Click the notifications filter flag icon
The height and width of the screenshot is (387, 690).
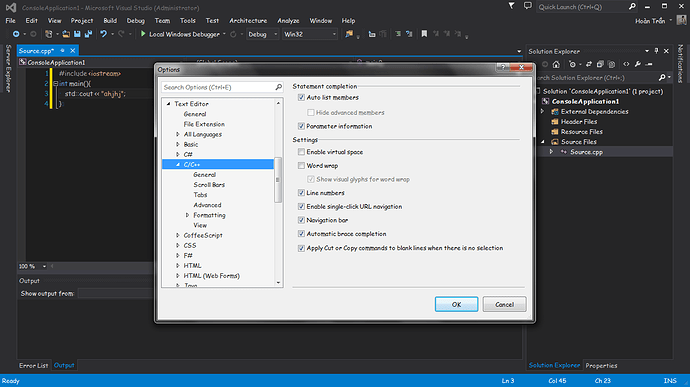pyautogui.click(x=511, y=6)
